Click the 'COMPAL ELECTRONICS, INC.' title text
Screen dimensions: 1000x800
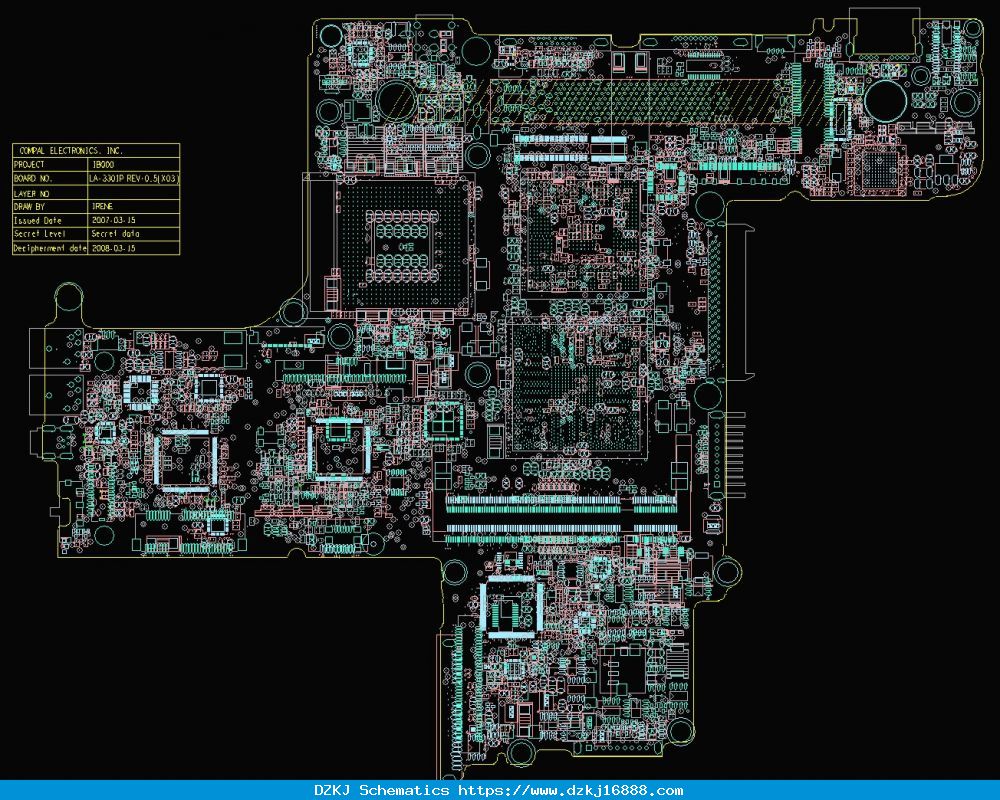(x=71, y=151)
